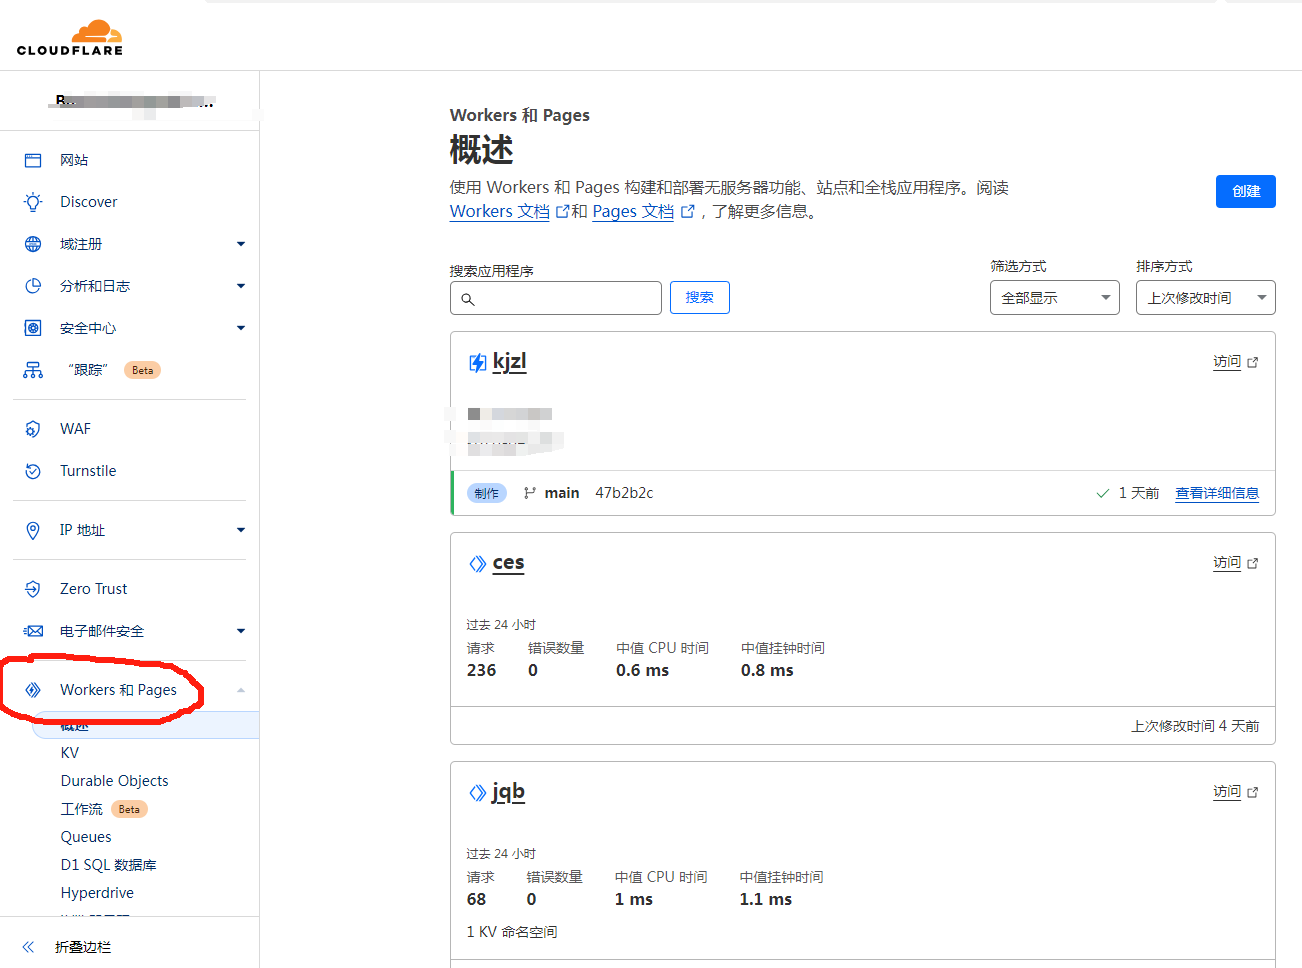Click the blue 创建 button

[x=1245, y=191]
